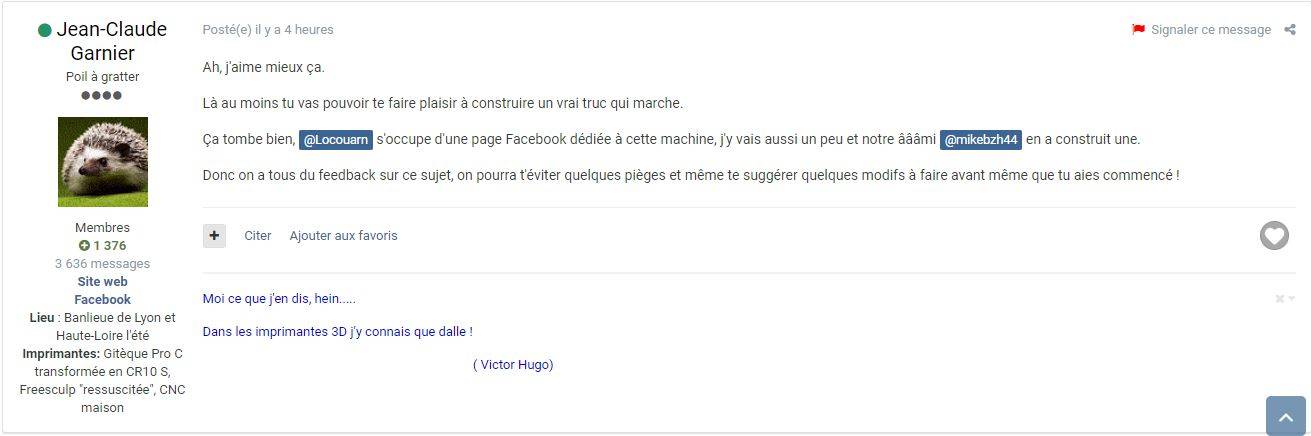Image resolution: width=1311 pixels, height=436 pixels.
Task: Click the hedgehog avatar picture
Action: [103, 162]
